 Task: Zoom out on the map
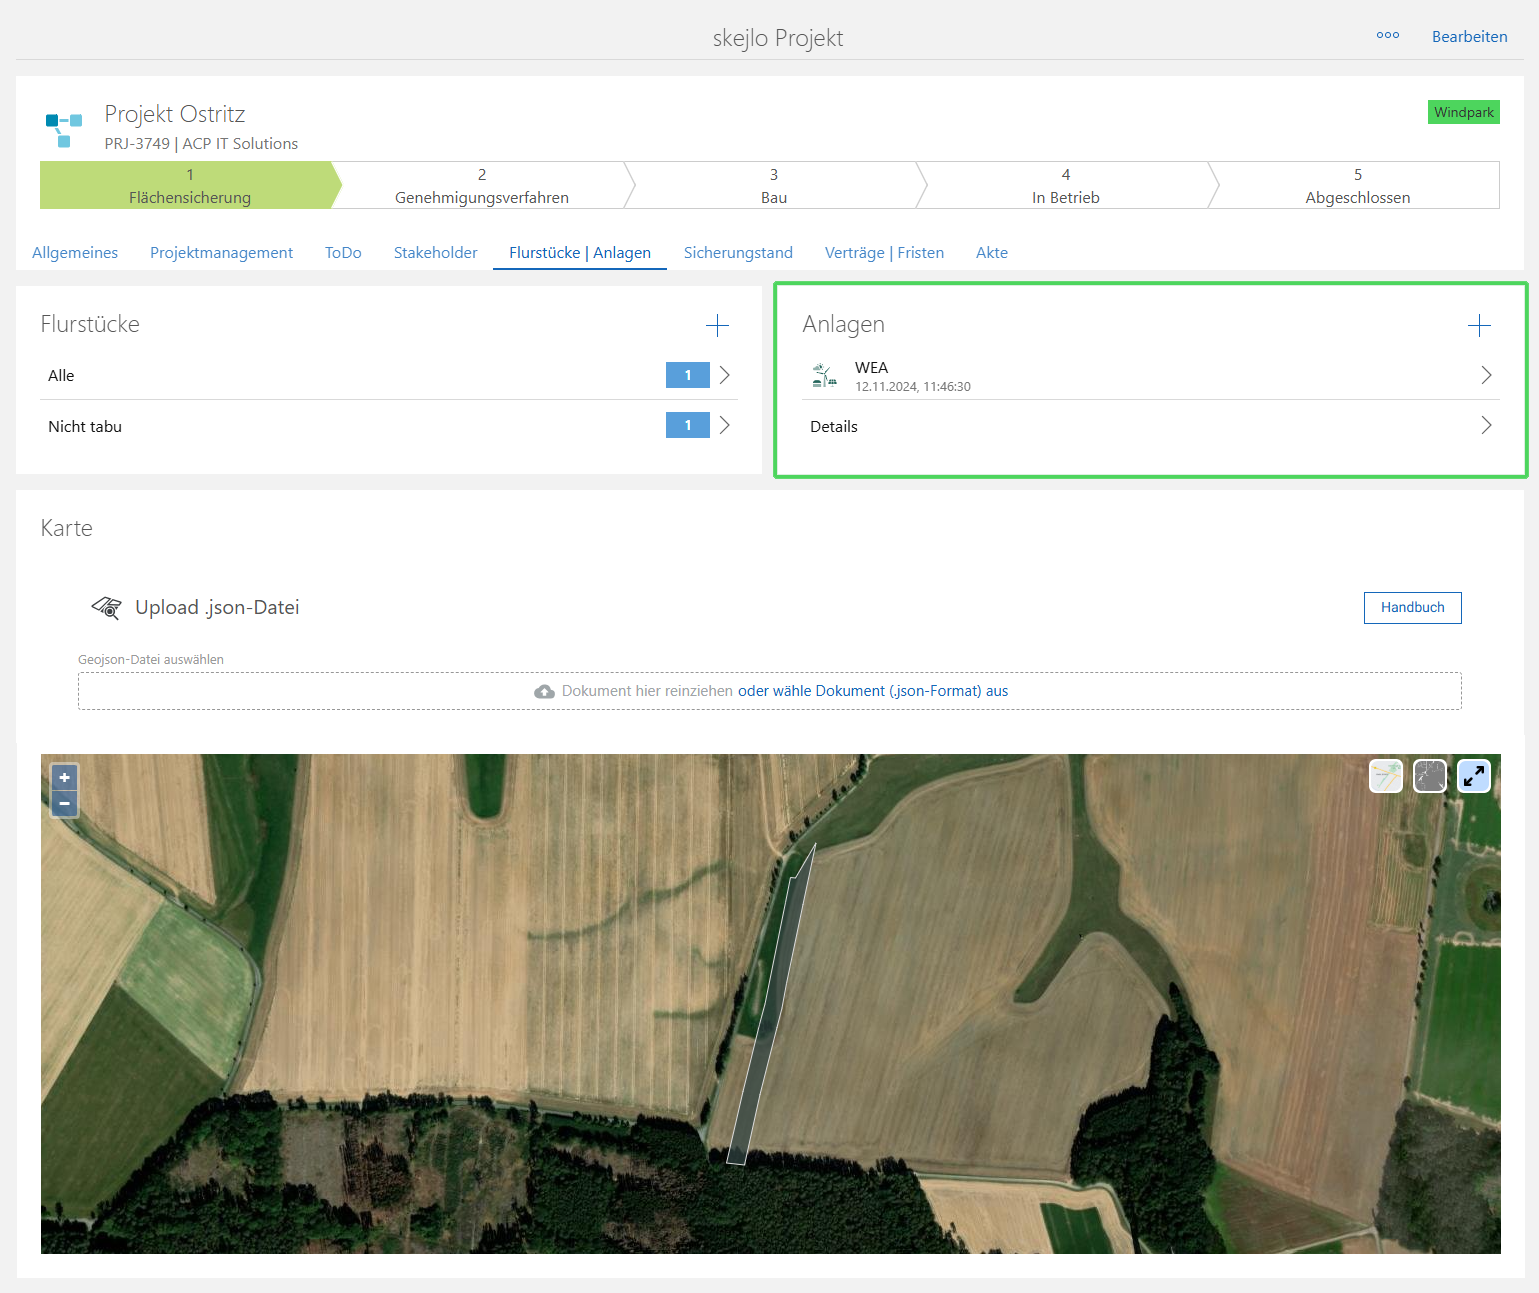coord(64,804)
